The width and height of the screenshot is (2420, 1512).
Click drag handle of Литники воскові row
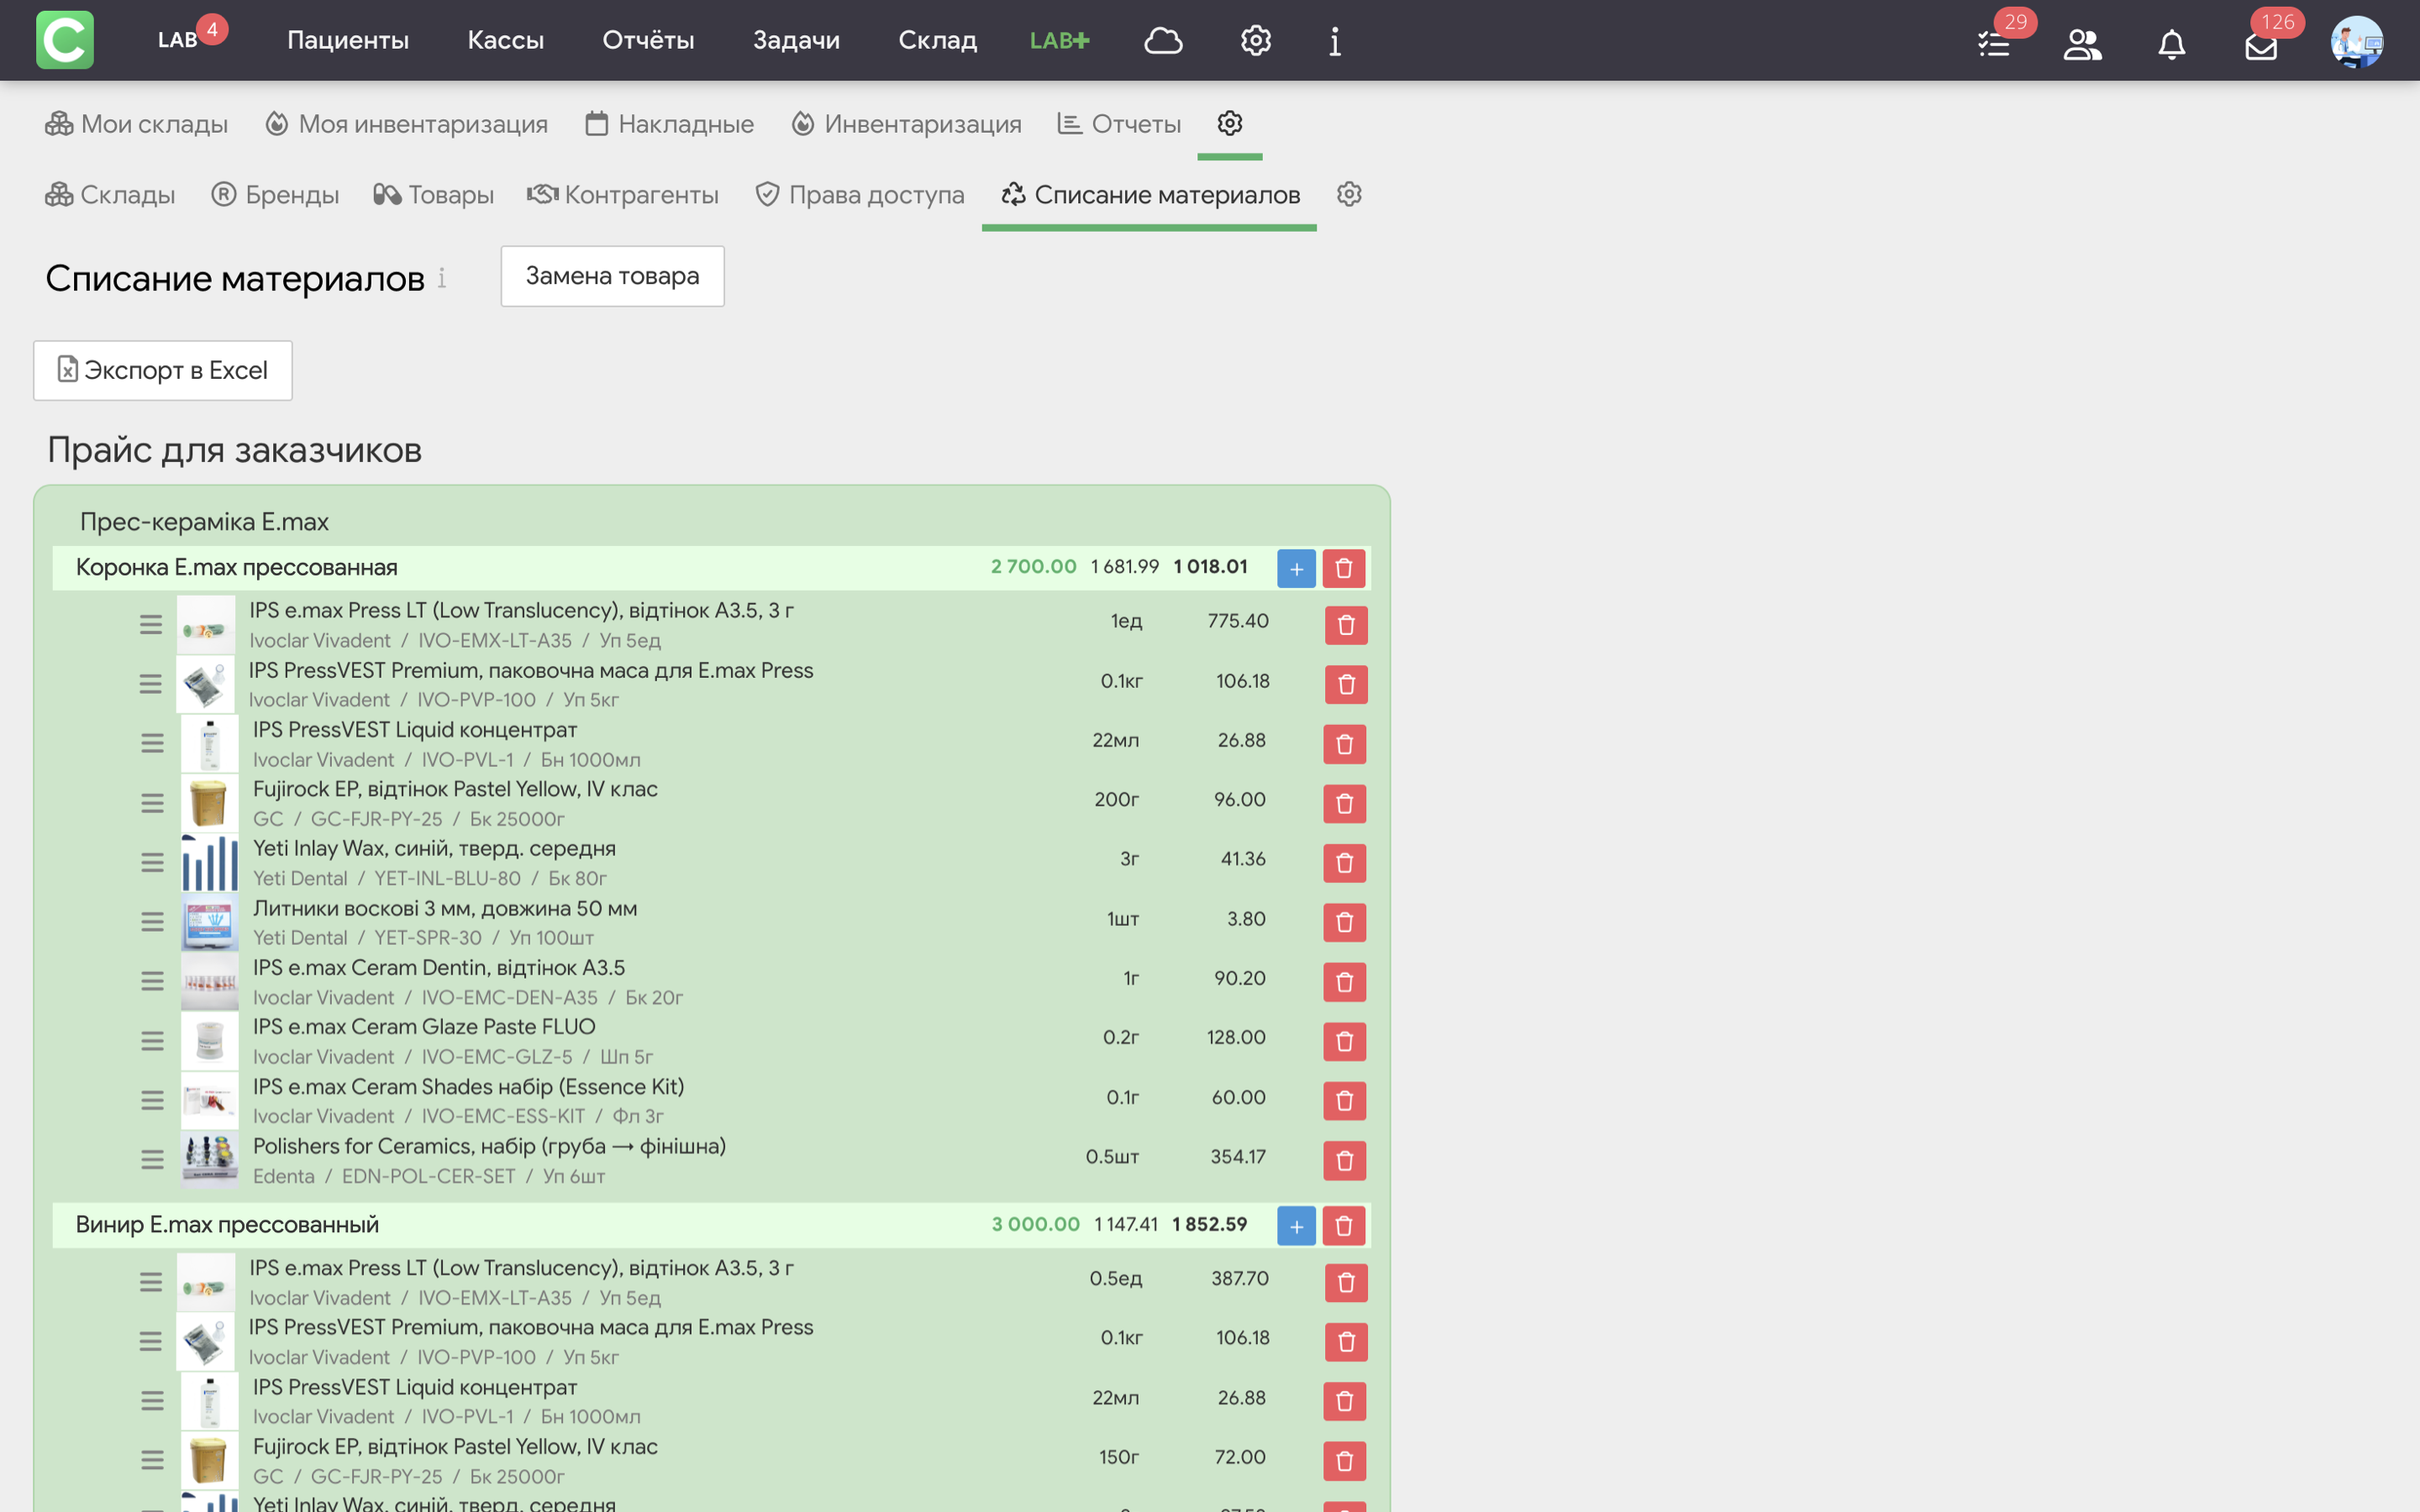(x=152, y=922)
